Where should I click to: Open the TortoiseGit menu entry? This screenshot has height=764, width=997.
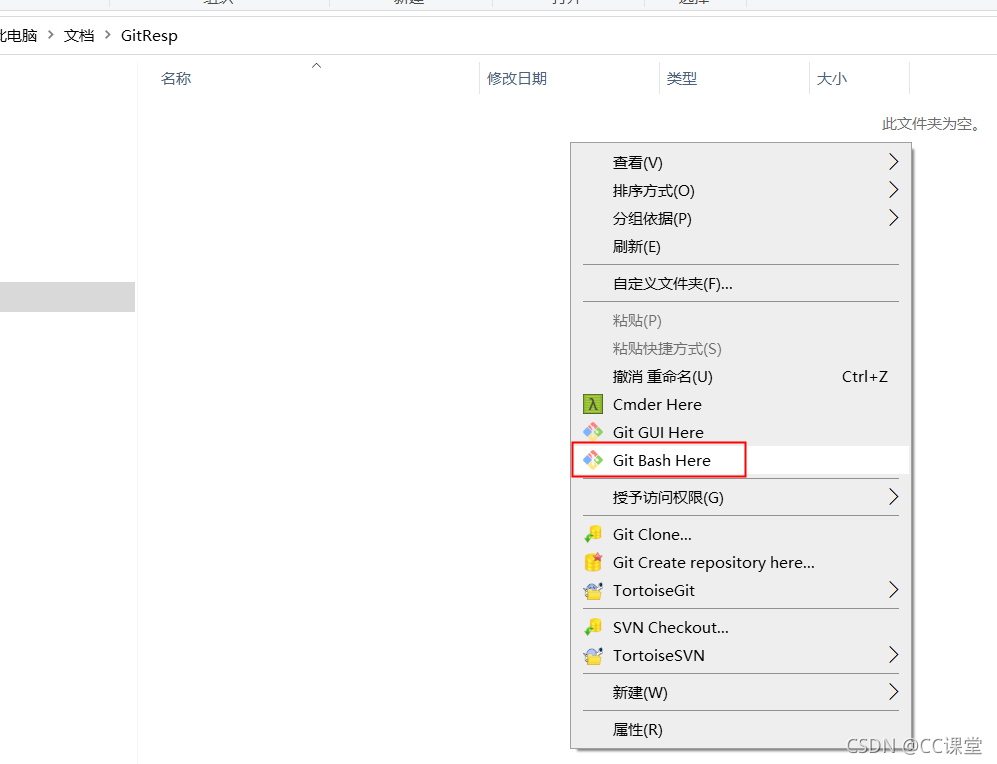pos(741,590)
